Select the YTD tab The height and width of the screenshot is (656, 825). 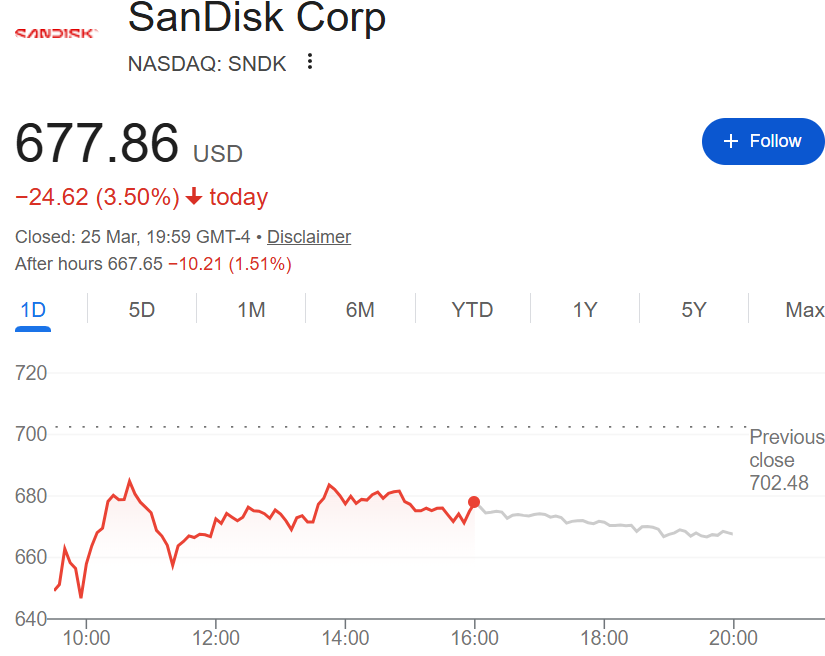(x=472, y=310)
